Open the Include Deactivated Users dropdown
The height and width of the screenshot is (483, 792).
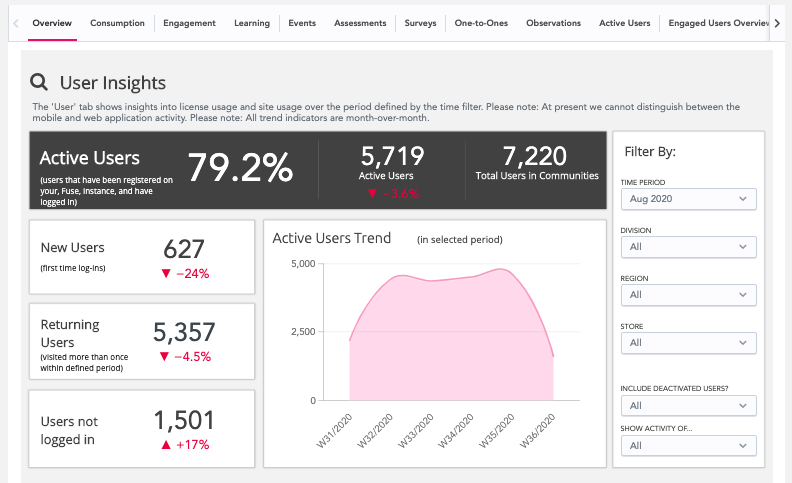coord(688,405)
